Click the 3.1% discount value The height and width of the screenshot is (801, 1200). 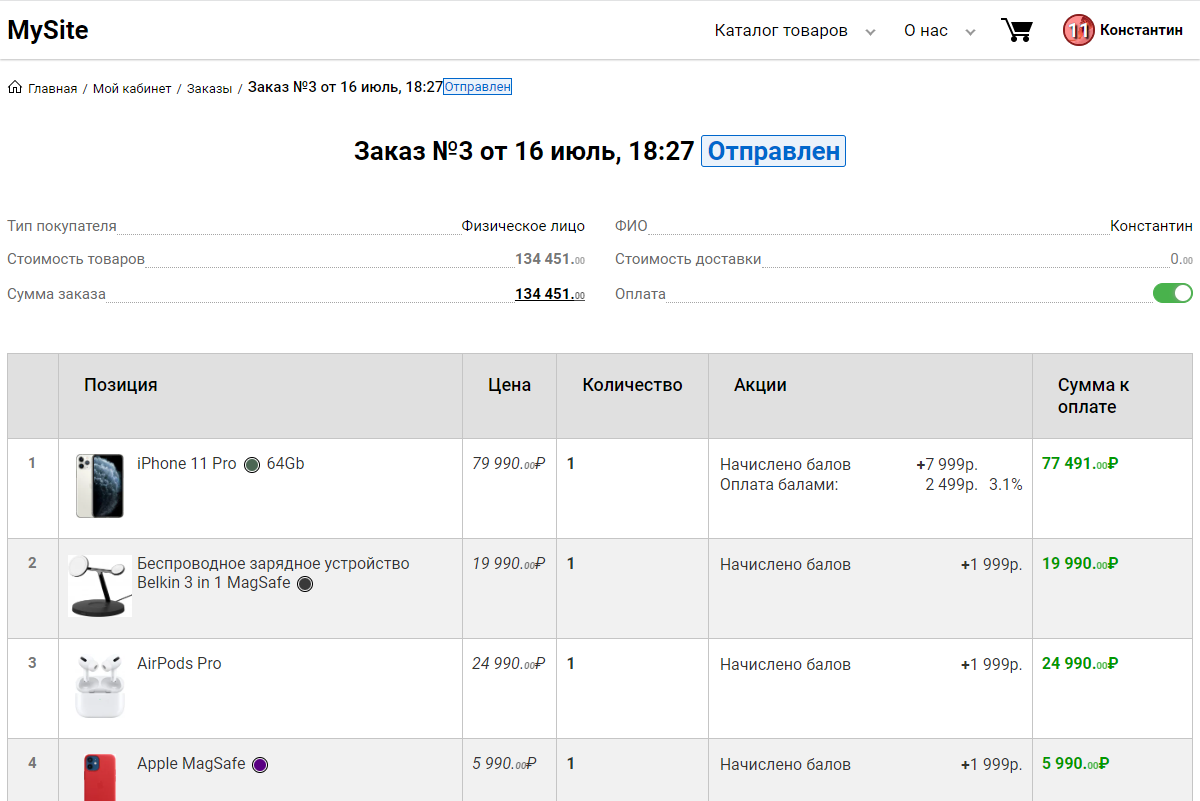coord(1006,484)
